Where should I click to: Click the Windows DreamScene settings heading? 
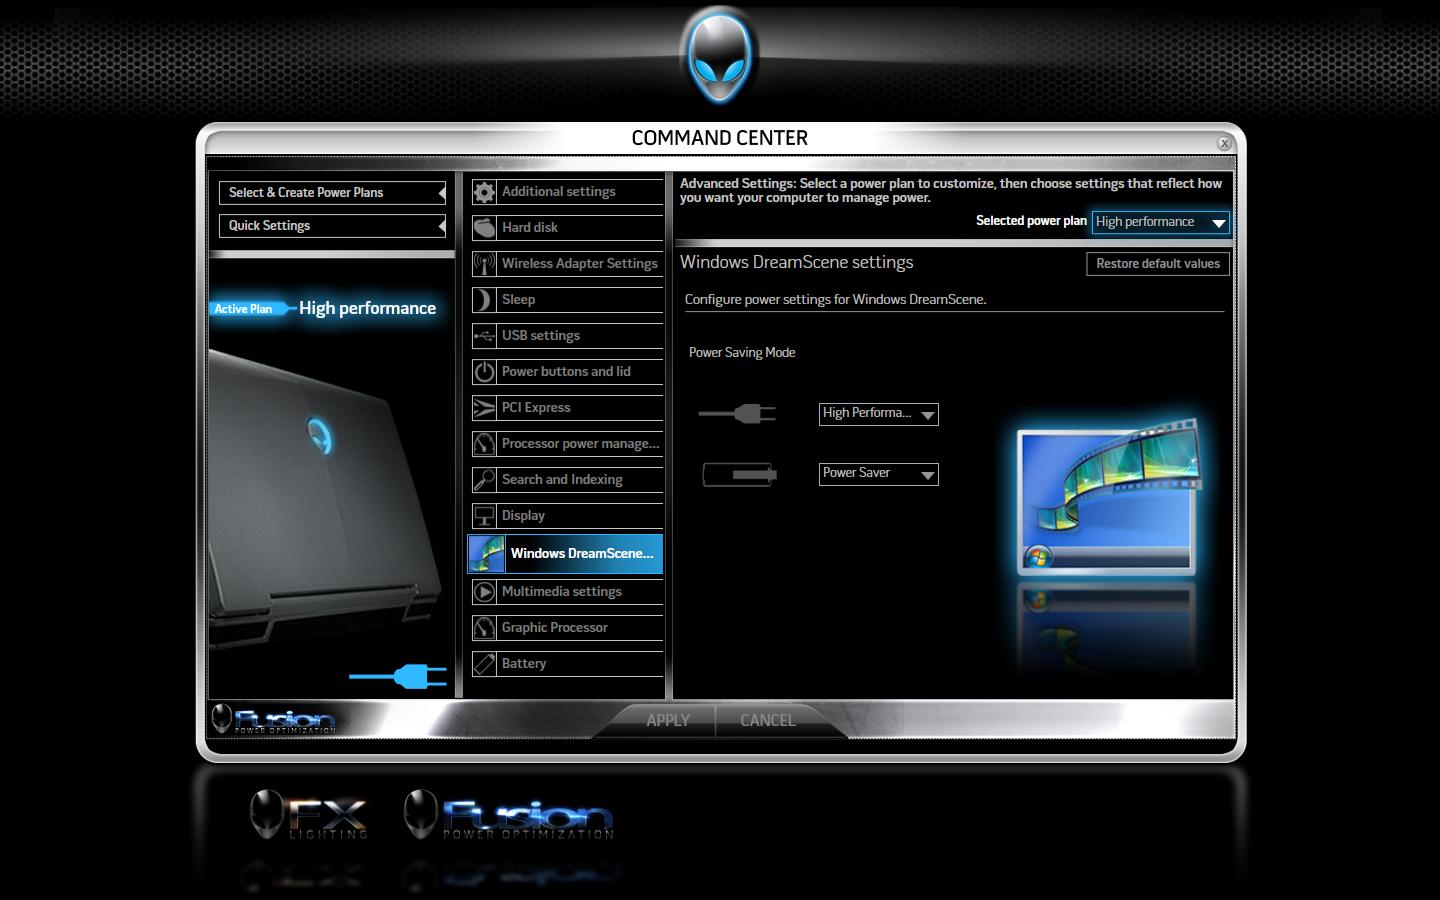797,263
